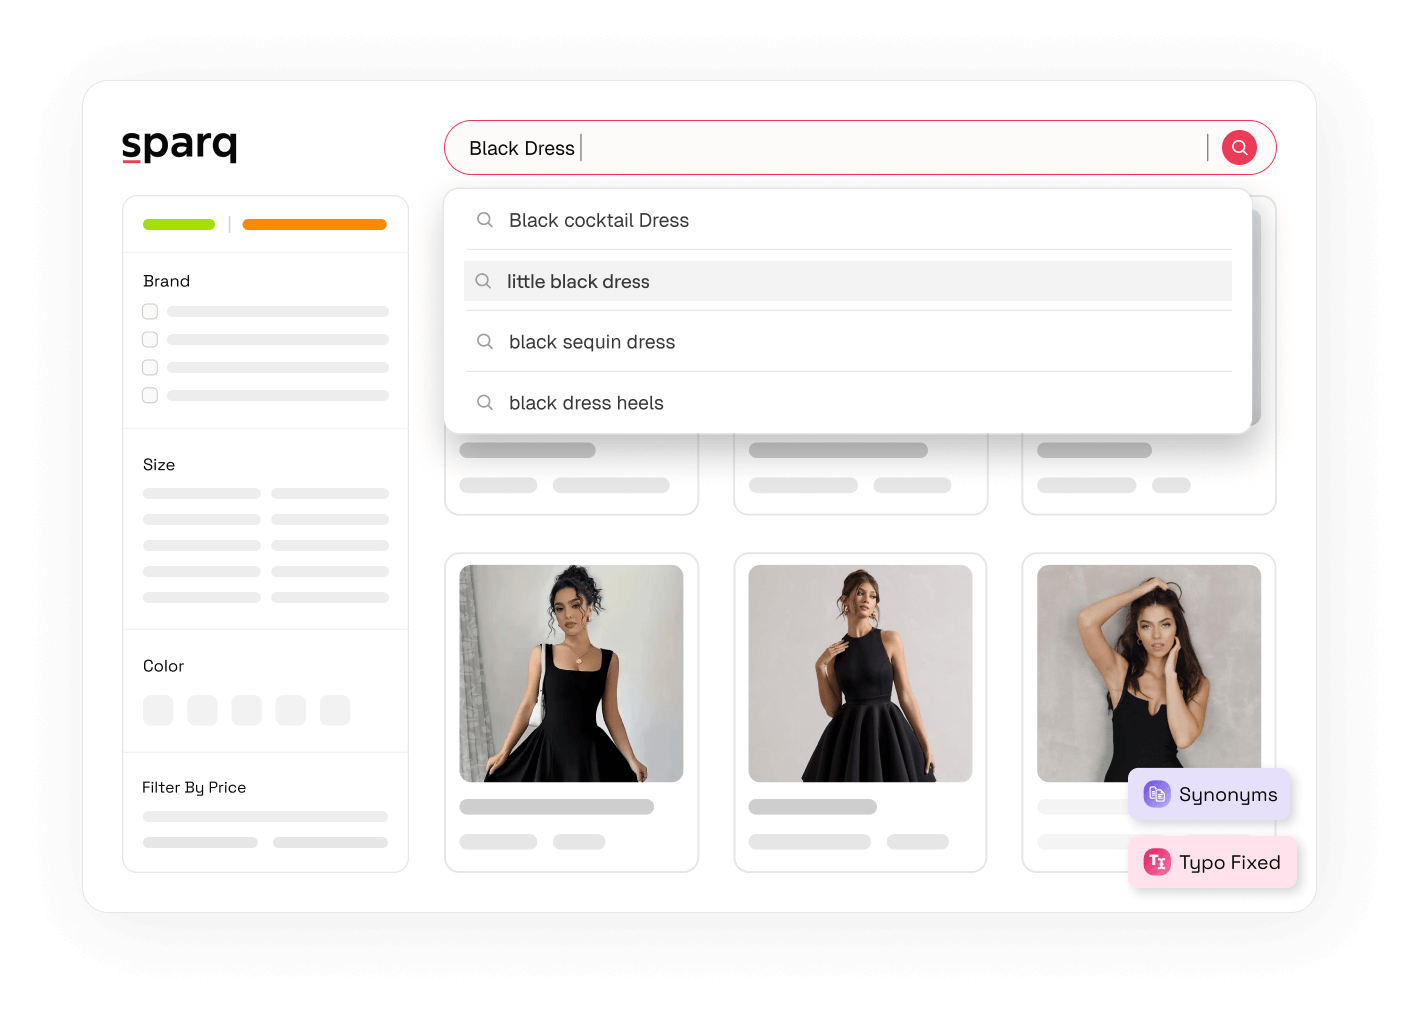1415x1013 pixels.
Task: Click the pink Ti icon on Typo Fixed badge
Action: (1156, 861)
